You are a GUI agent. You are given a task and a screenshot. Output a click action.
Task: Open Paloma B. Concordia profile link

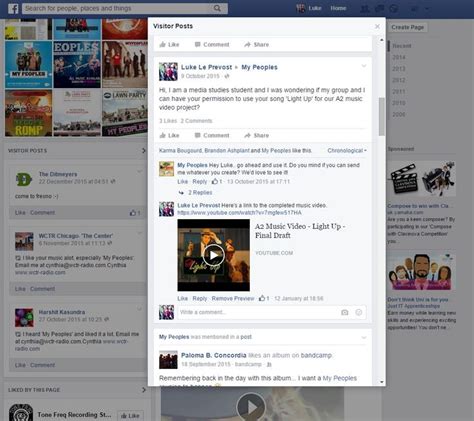click(214, 355)
